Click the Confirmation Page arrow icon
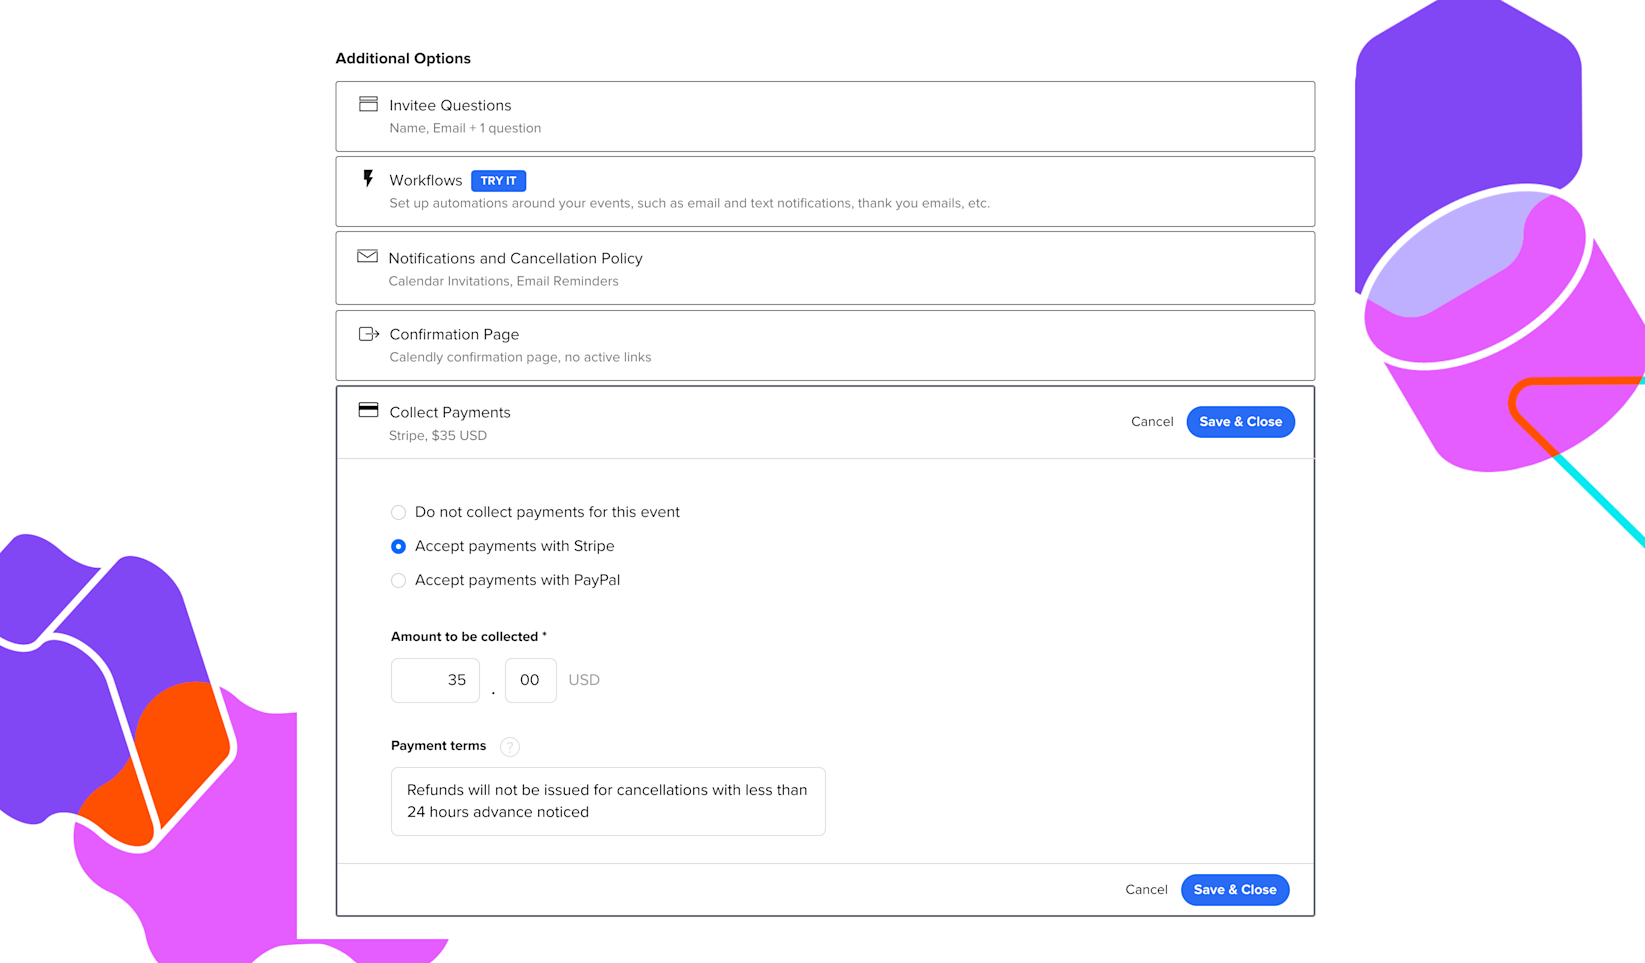1645x963 pixels. [x=368, y=334]
